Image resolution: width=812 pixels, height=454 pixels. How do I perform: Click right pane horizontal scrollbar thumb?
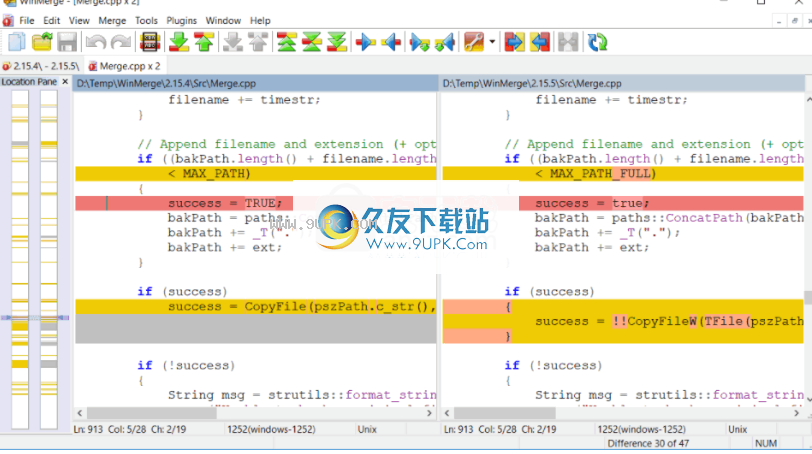click(504, 413)
